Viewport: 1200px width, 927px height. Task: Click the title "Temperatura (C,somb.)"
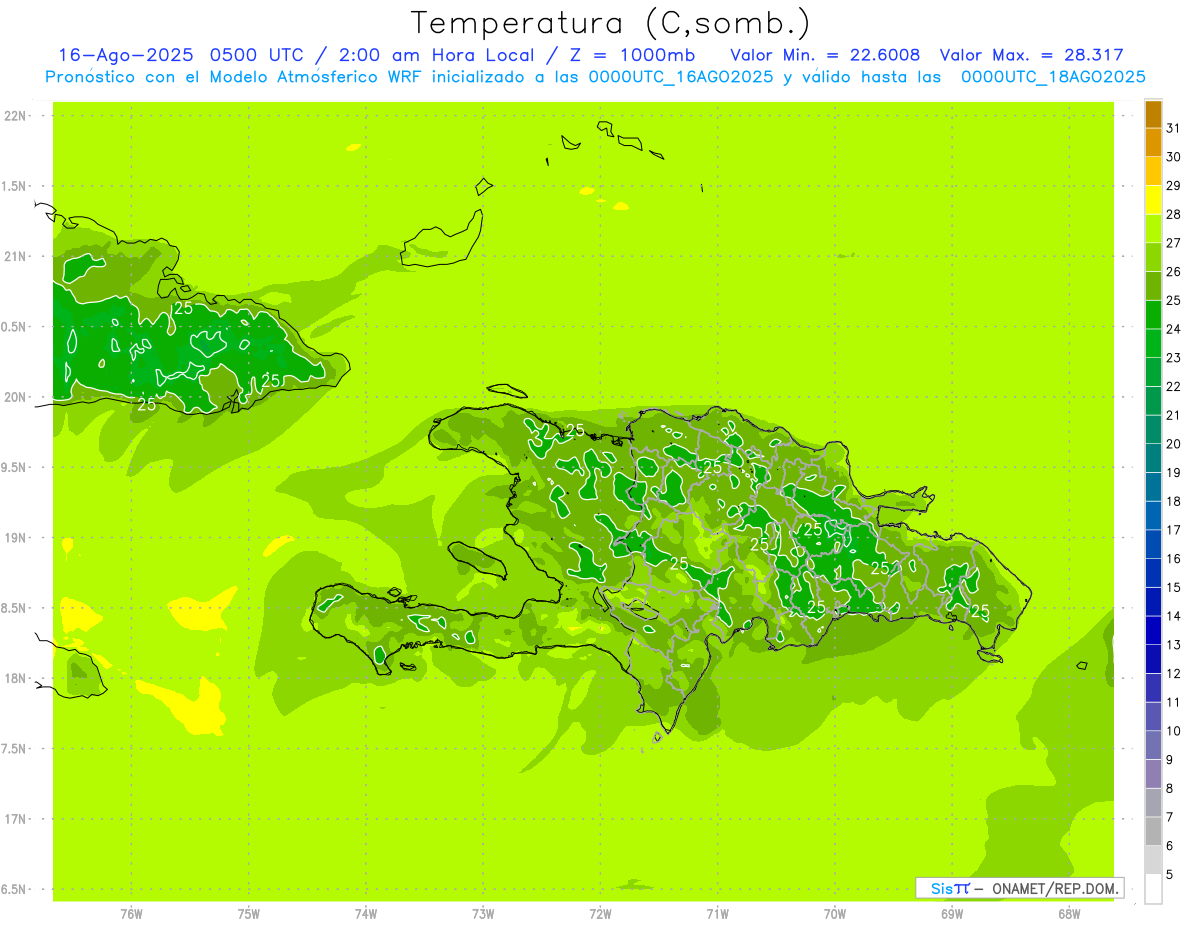click(x=611, y=23)
